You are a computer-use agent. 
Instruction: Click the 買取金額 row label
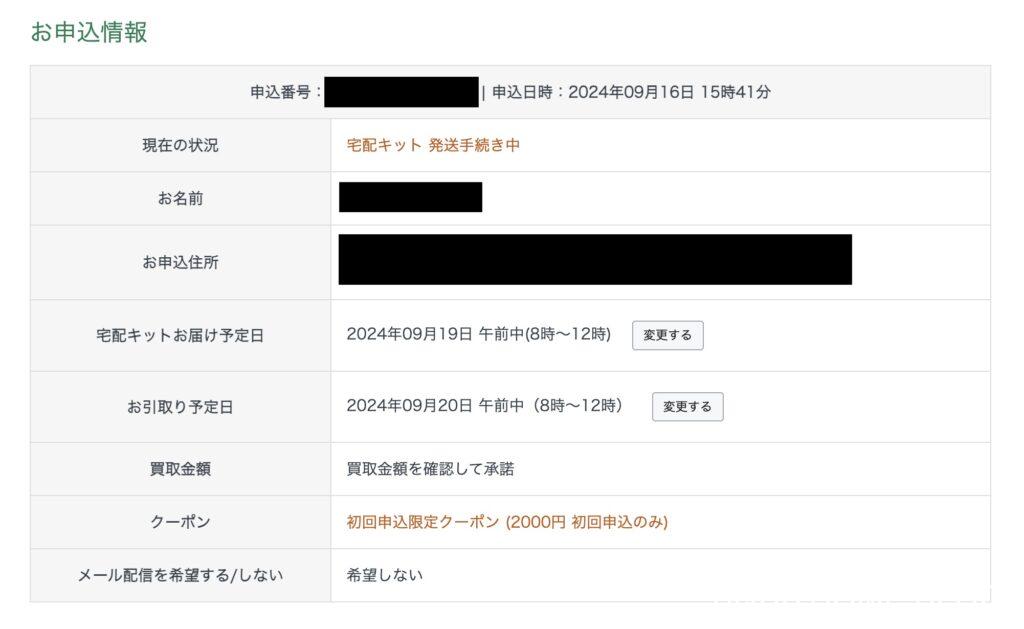point(180,469)
